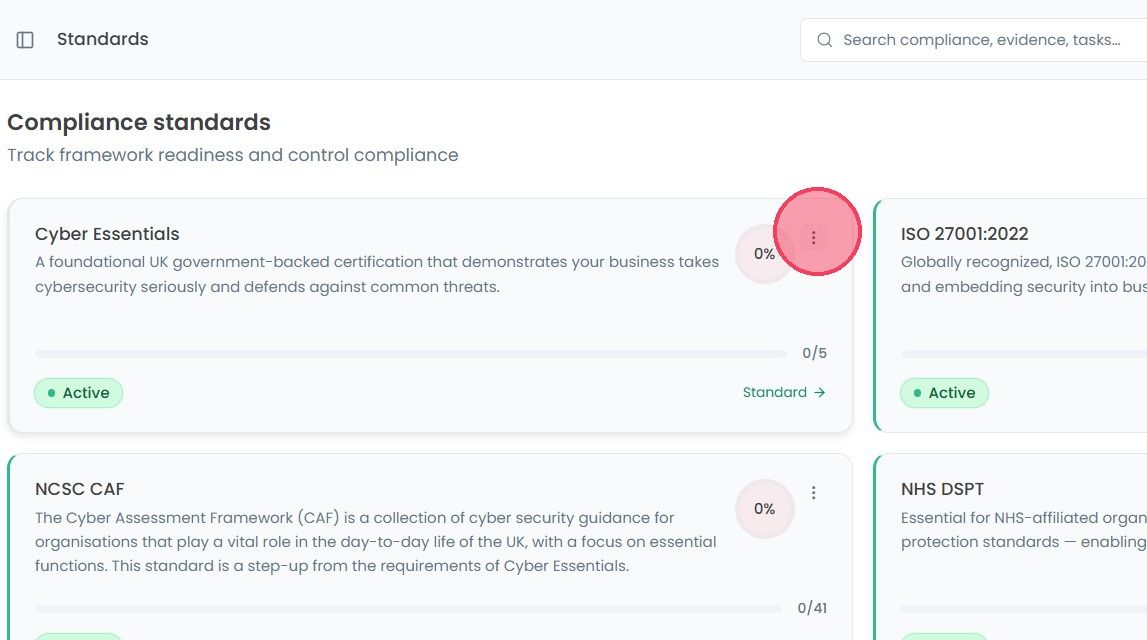
Task: Click the Cyber Essentials progress bar
Action: point(410,354)
